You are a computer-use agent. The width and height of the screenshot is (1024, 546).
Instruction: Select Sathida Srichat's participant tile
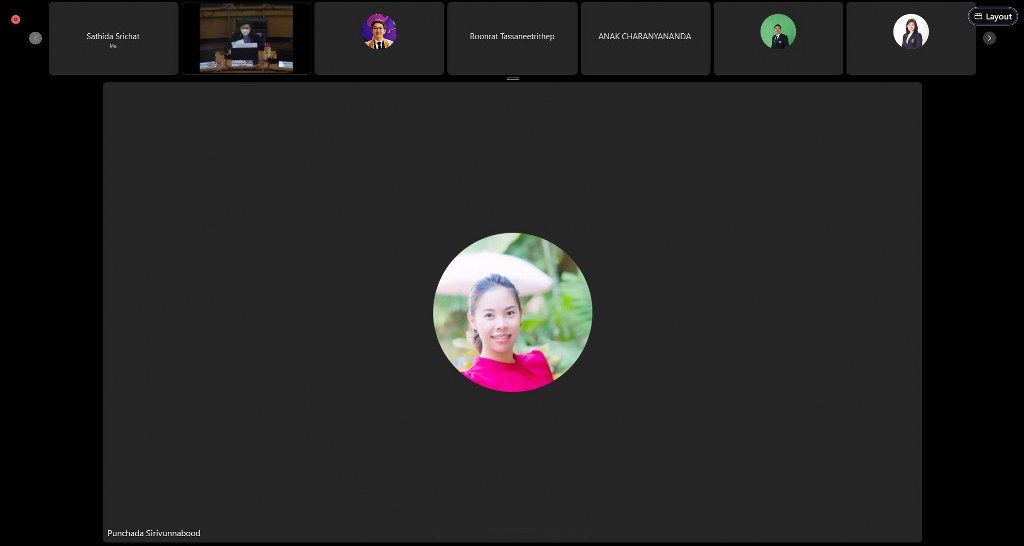[113, 38]
